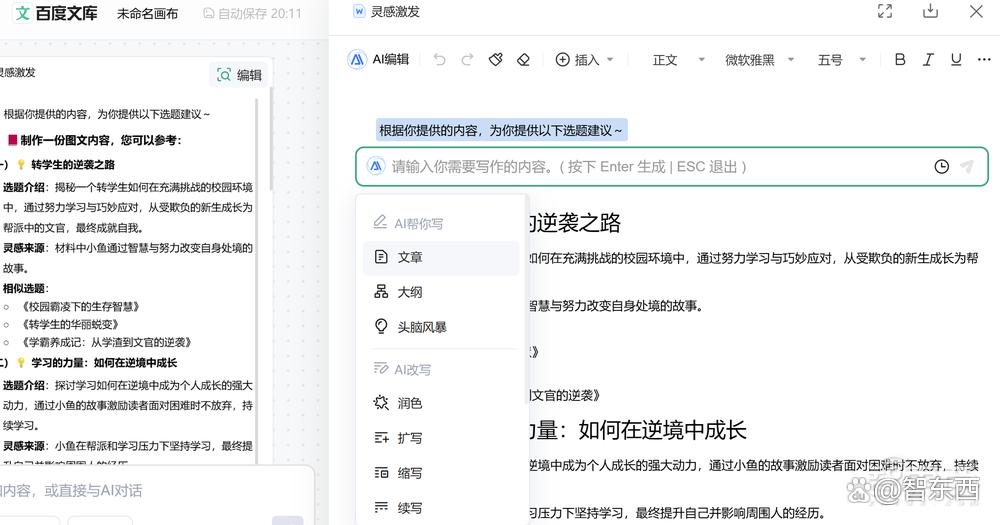This screenshot has width=1000, height=525.
Task: Open the 插入 dropdown
Action: point(584,59)
